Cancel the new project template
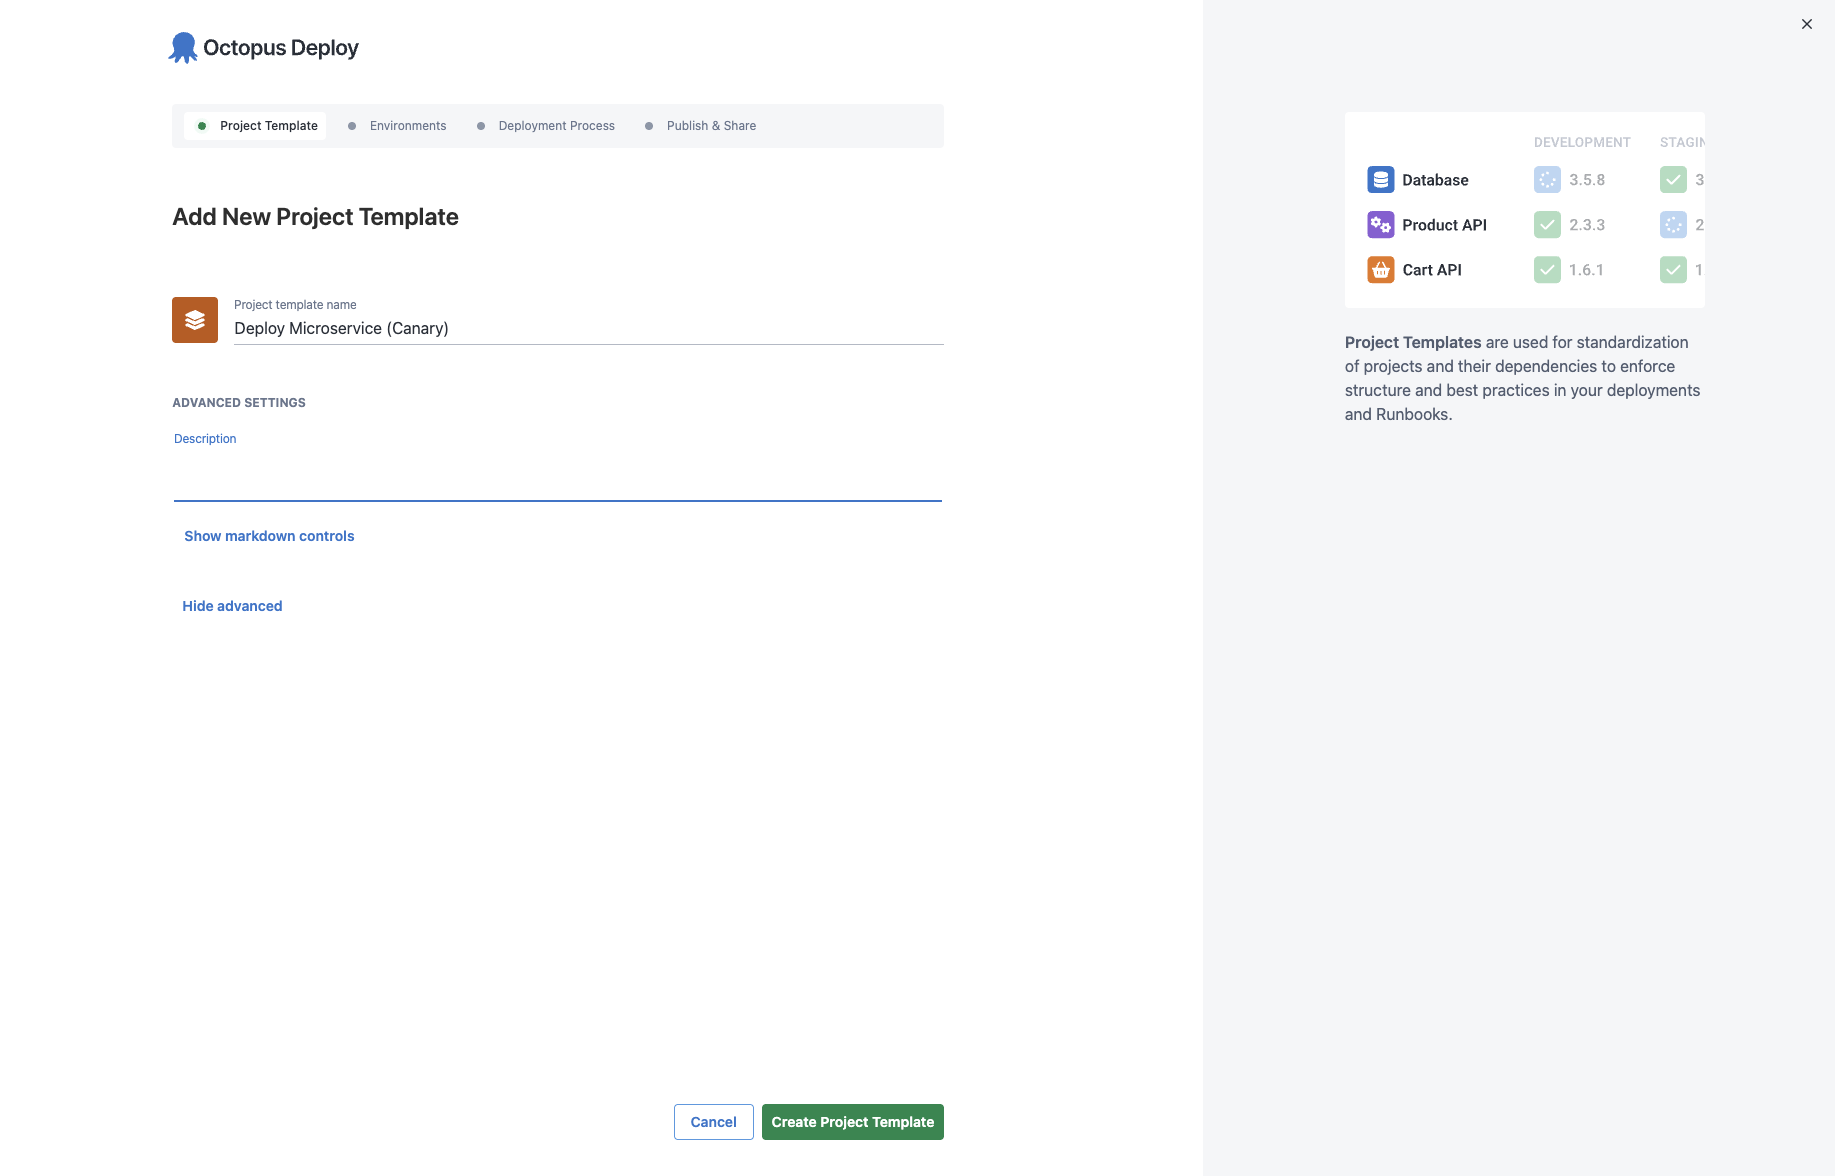Viewport: 1835px width, 1176px height. 714,1122
